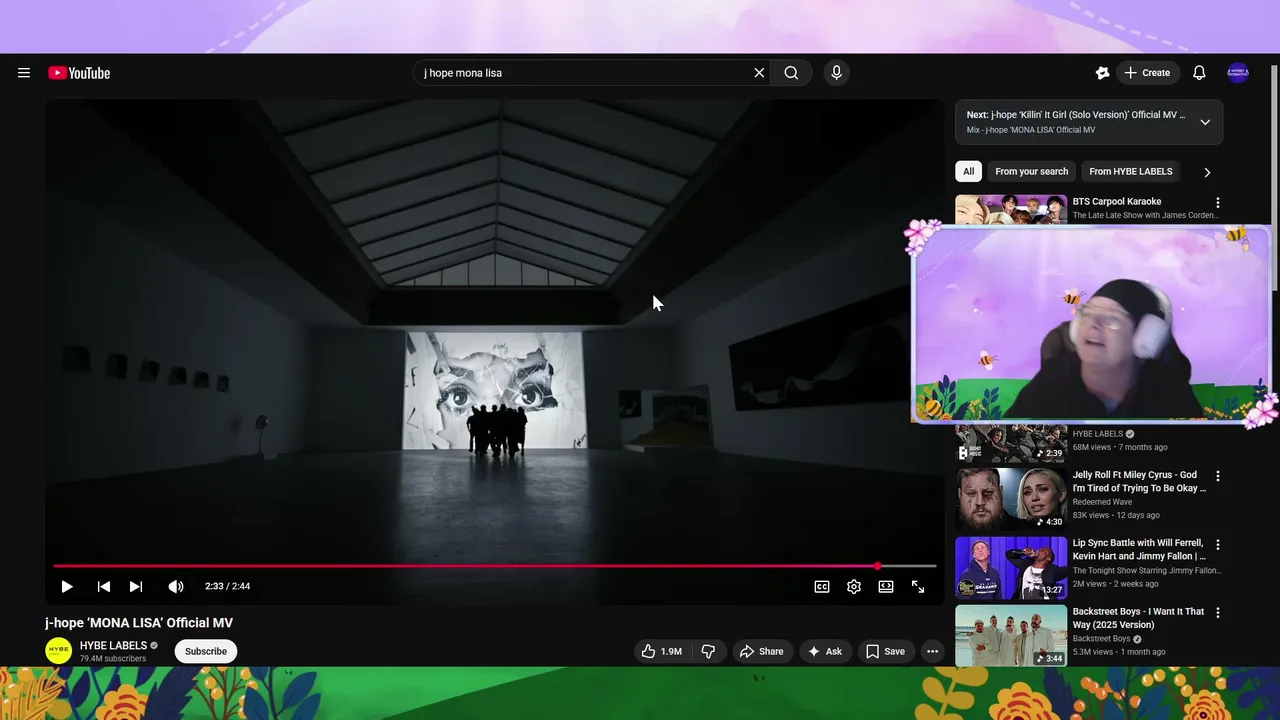
Task: Open more actions ellipsis below video
Action: click(x=932, y=651)
